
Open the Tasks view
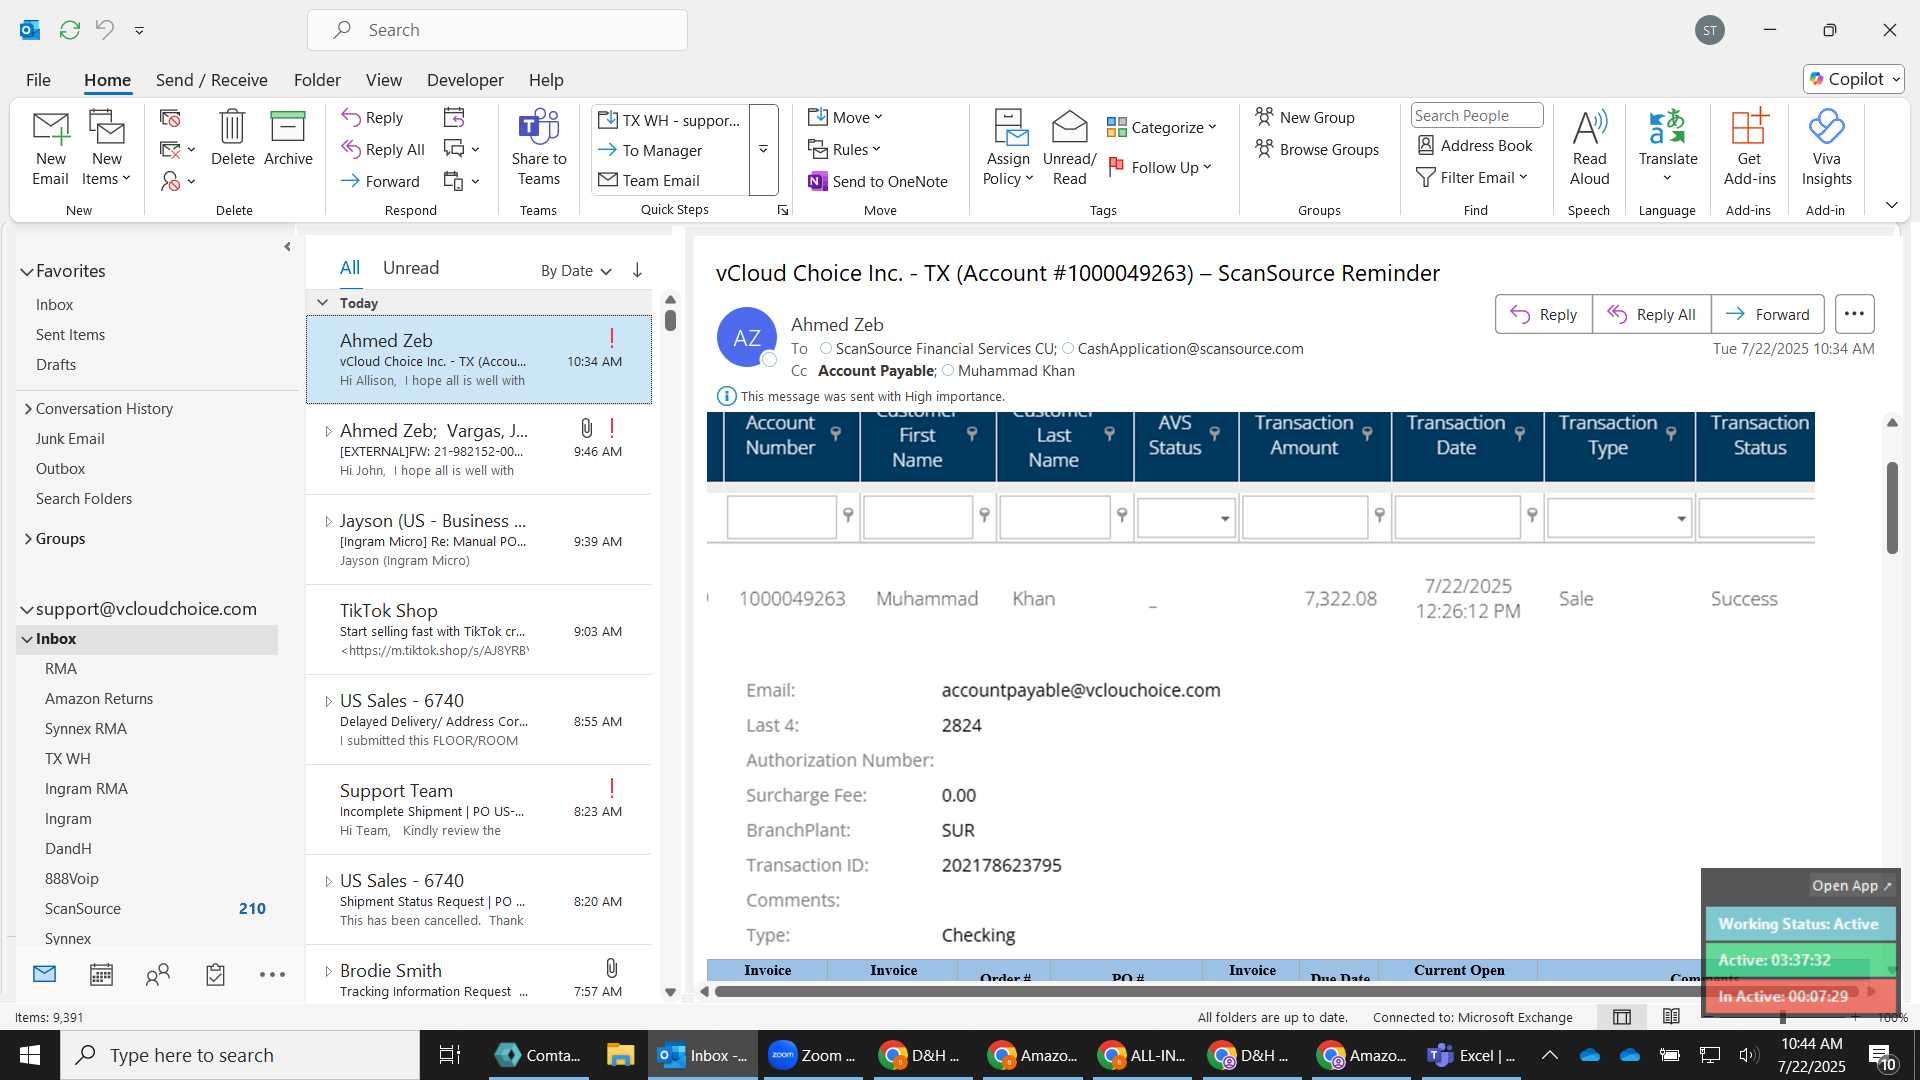pyautogui.click(x=215, y=974)
